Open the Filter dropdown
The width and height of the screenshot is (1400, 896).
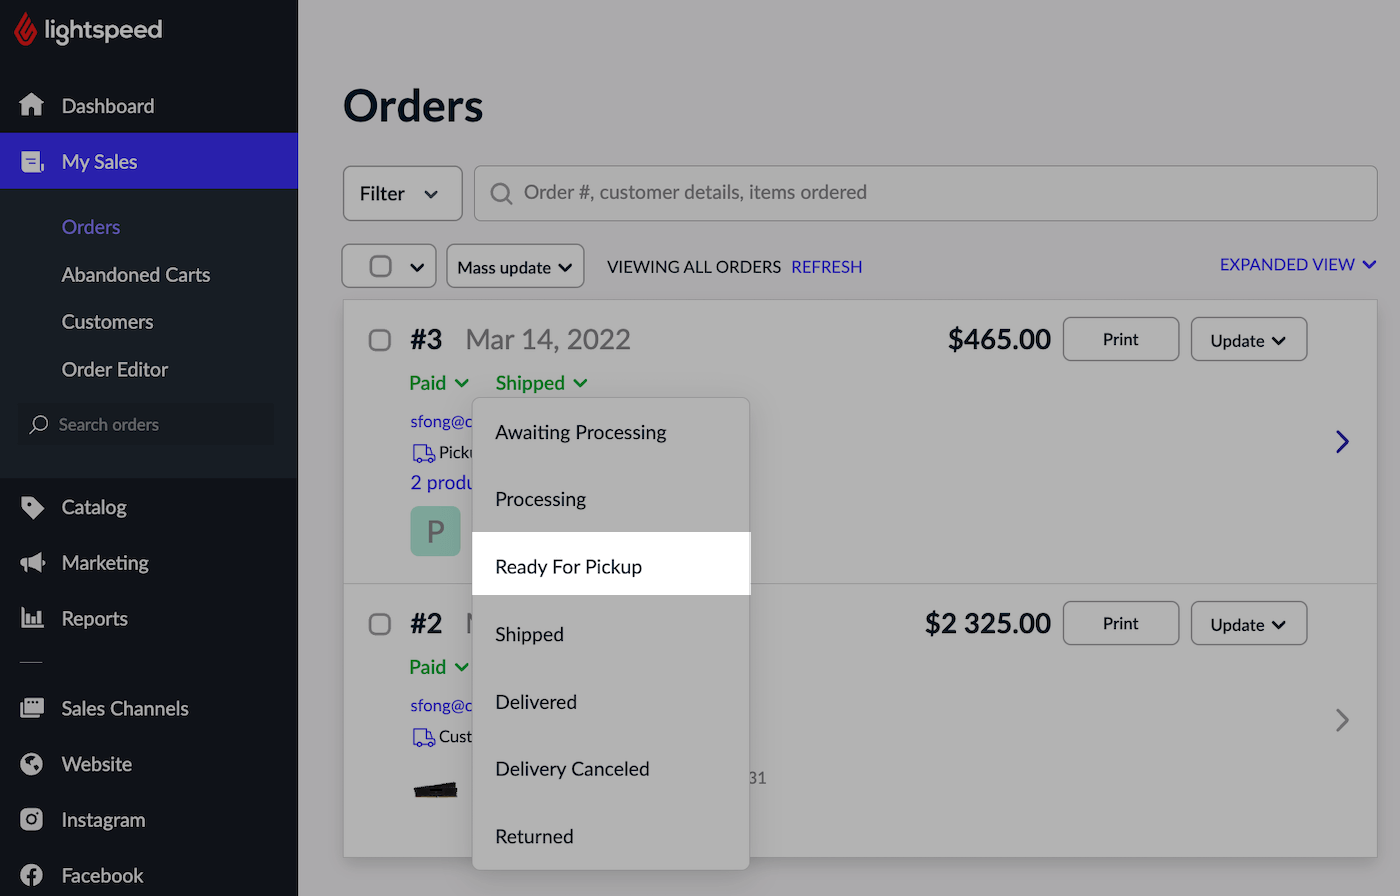pos(402,193)
